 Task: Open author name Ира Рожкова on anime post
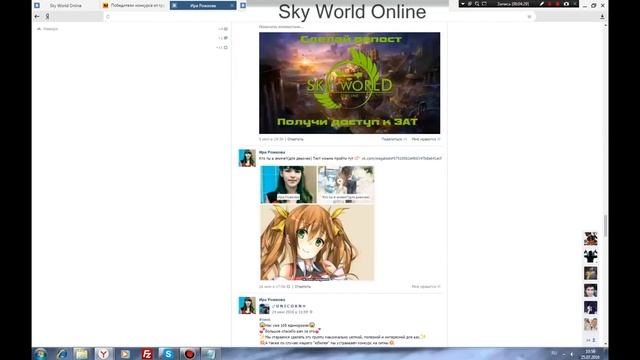click(272, 152)
